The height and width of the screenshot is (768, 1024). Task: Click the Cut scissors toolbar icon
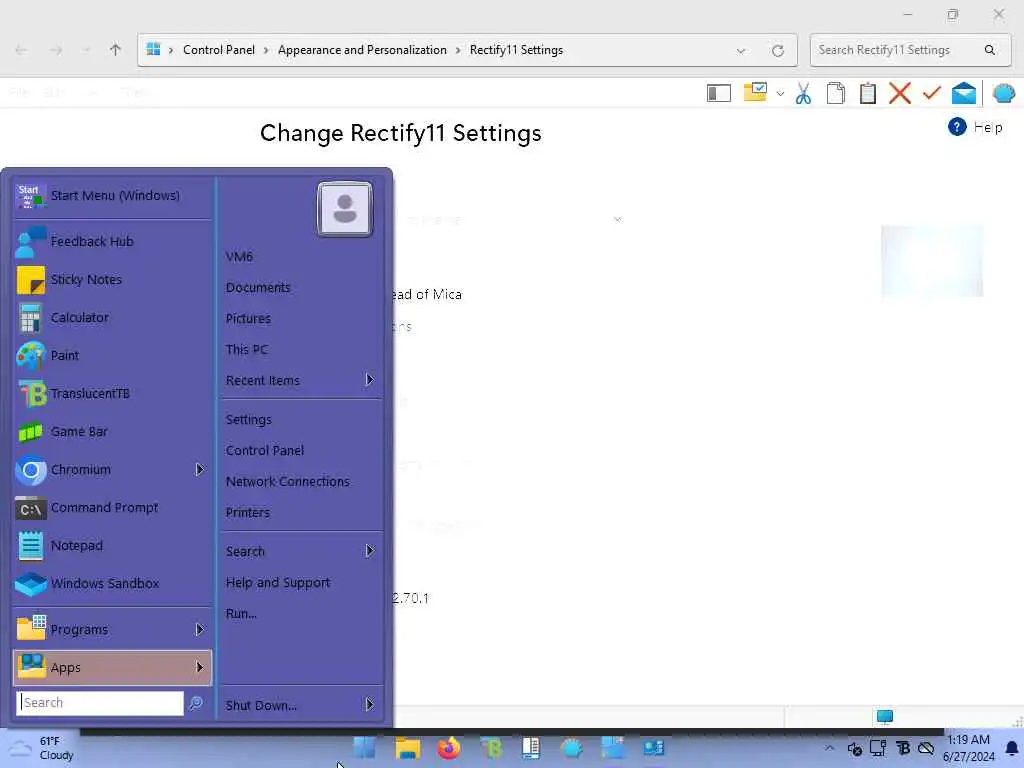click(803, 93)
